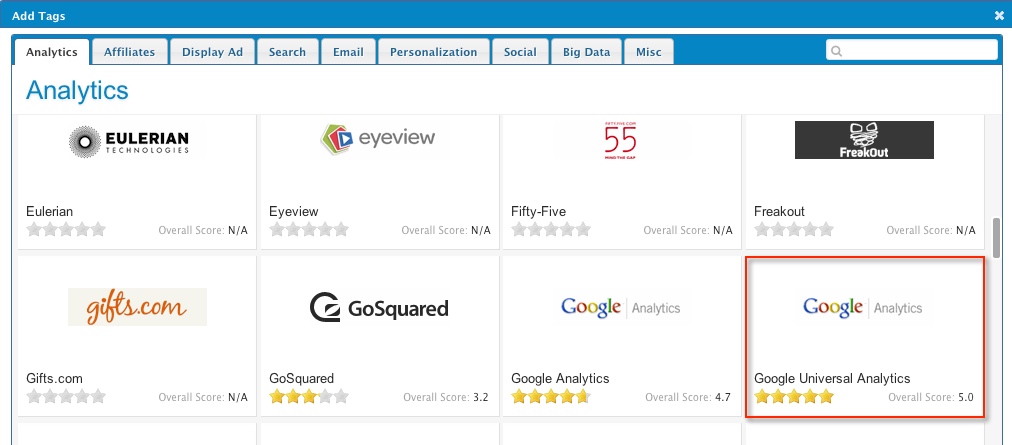
Task: Choose the Fifty-Five logo
Action: [620, 140]
